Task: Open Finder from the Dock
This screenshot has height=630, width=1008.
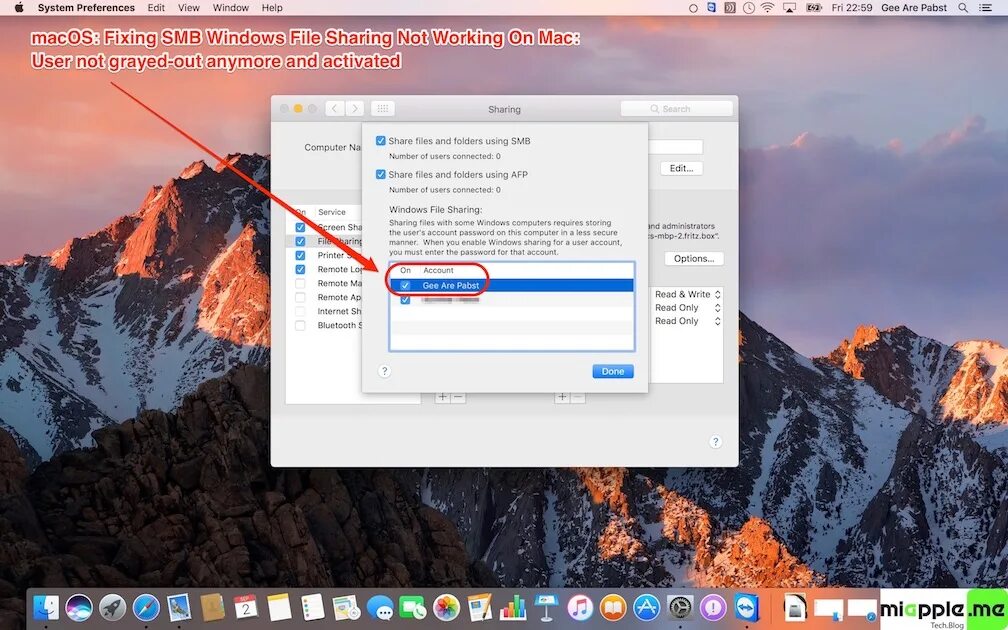Action: pos(46,608)
